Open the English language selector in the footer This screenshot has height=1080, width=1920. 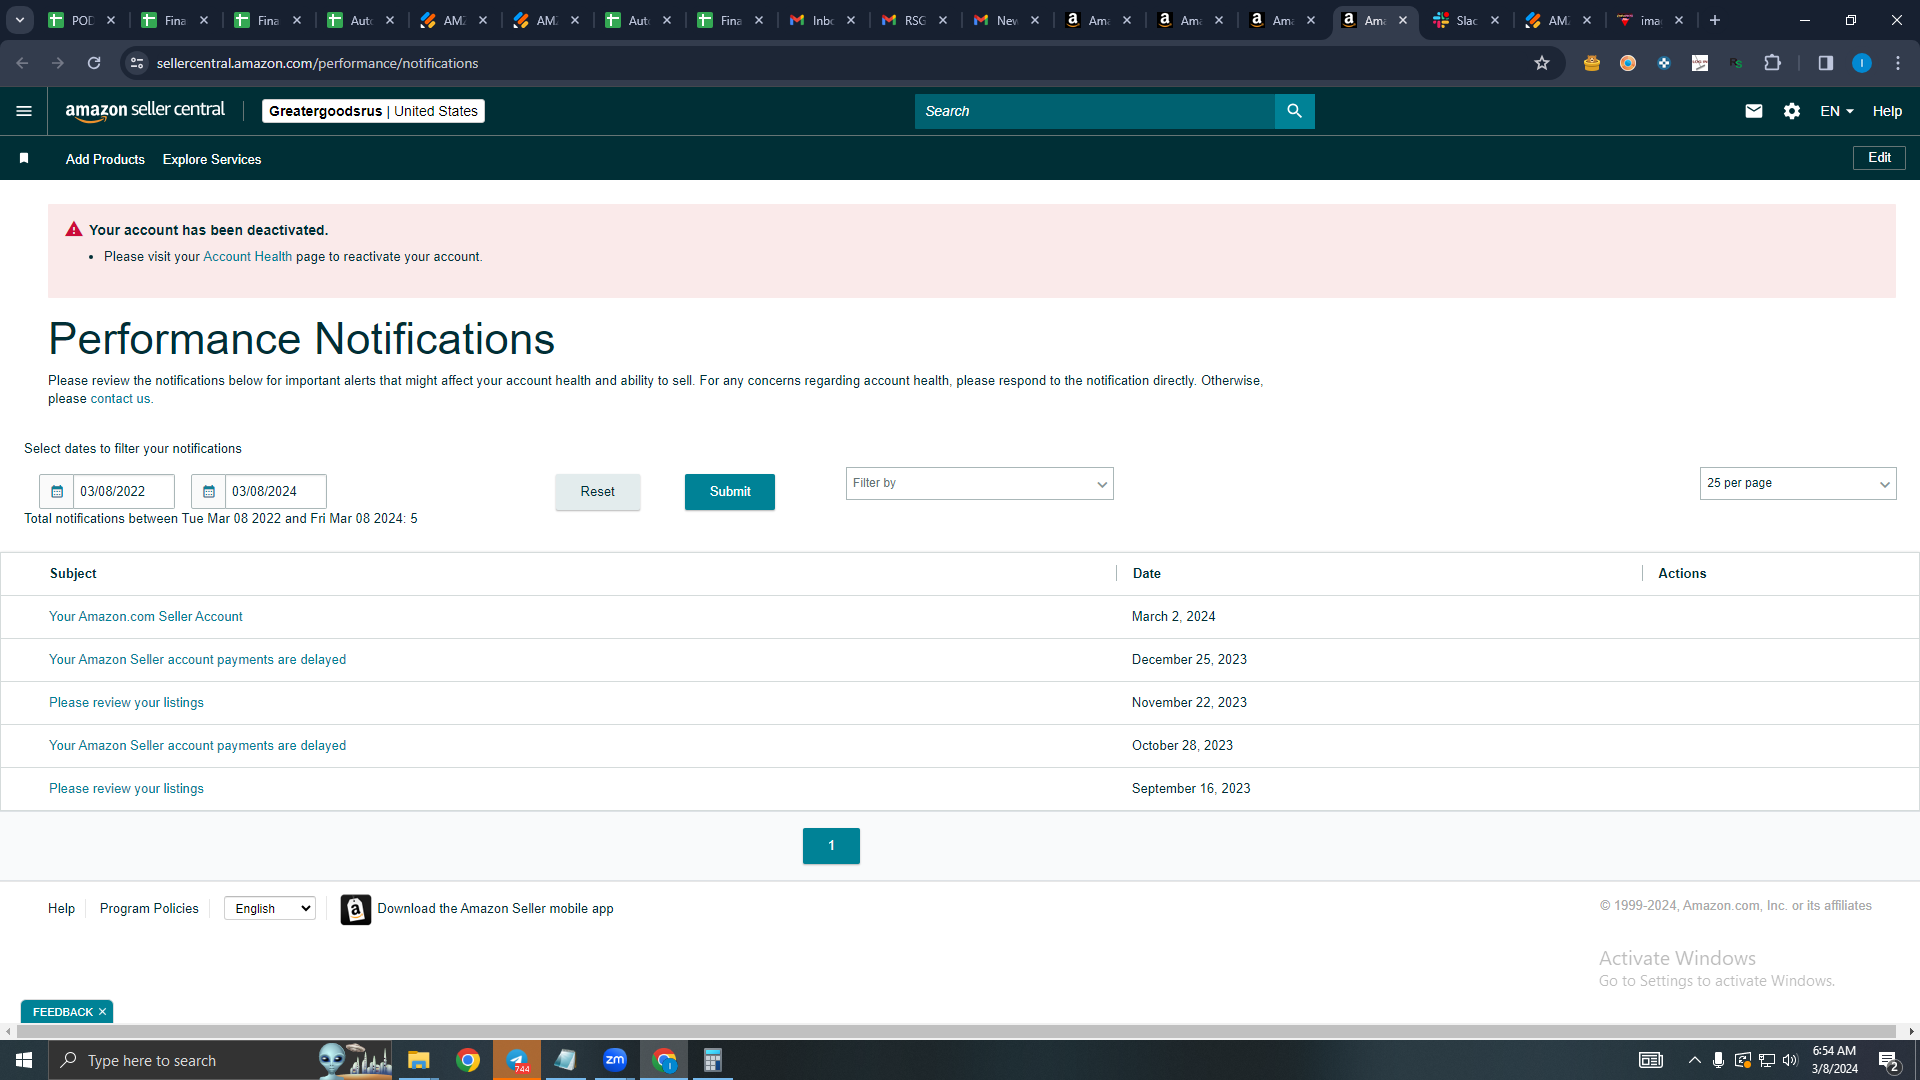point(270,909)
